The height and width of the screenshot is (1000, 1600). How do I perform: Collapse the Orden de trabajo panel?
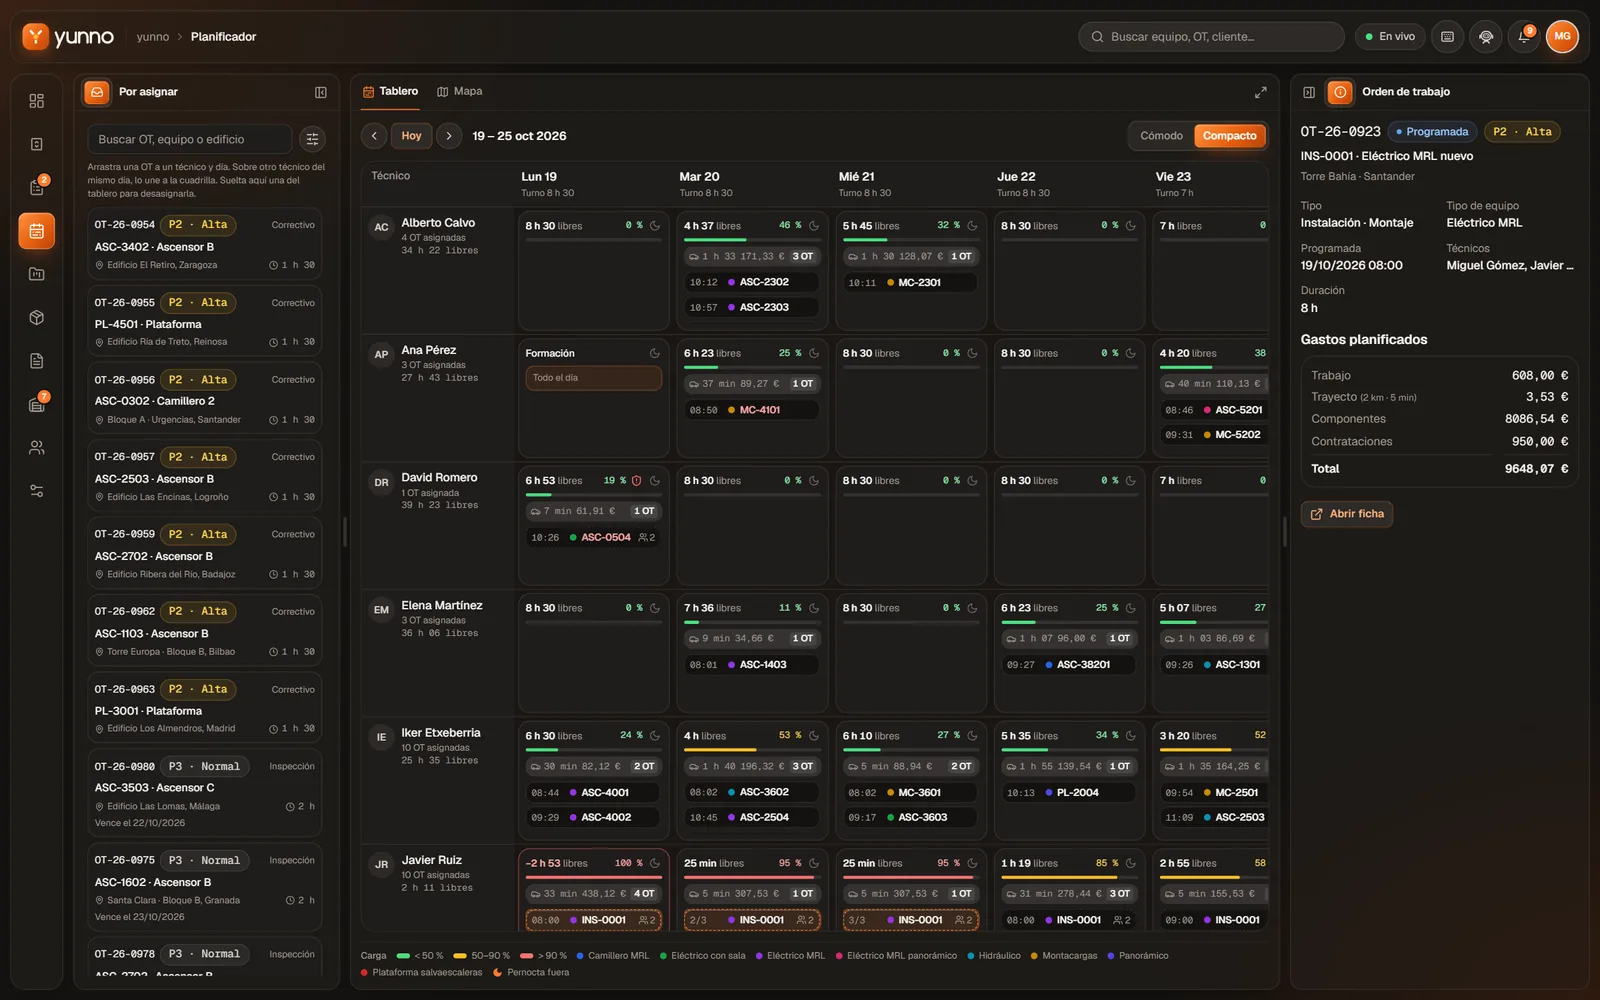(x=1309, y=92)
